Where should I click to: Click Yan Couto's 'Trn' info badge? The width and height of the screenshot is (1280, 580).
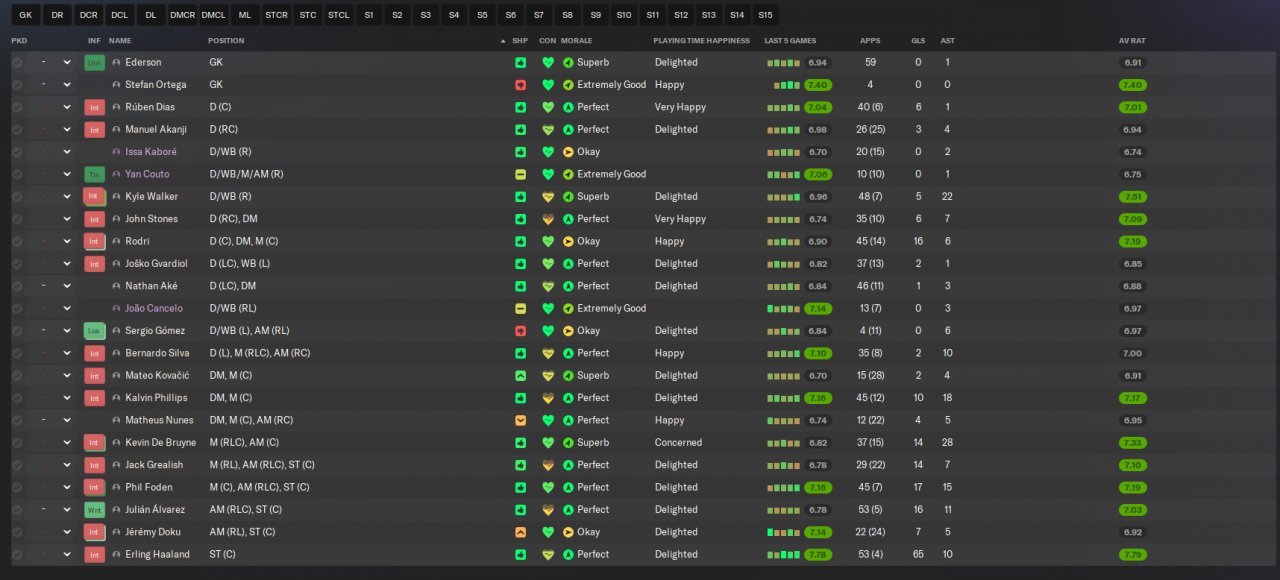click(95, 174)
